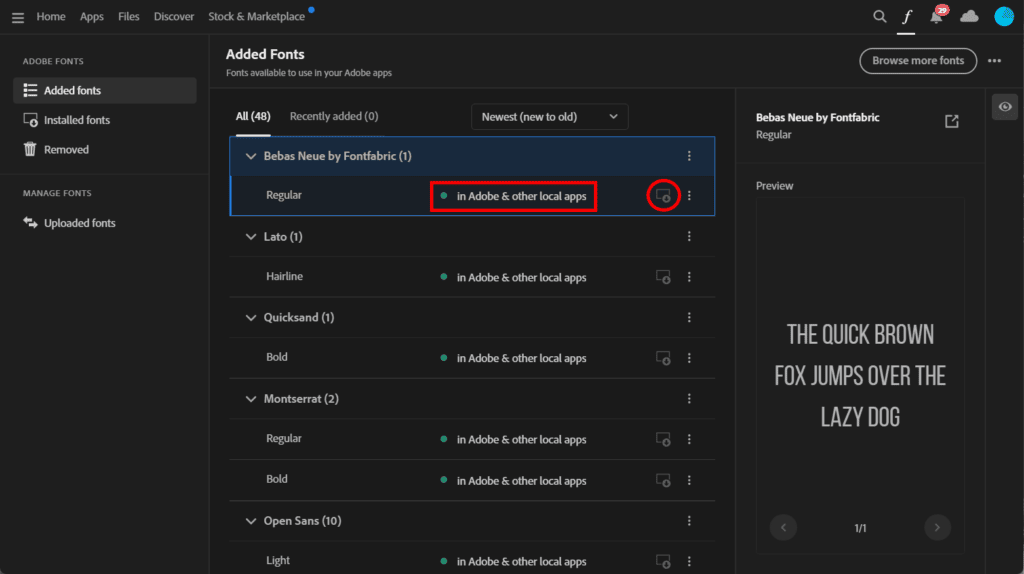Click the search magnifier icon

pyautogui.click(x=879, y=17)
